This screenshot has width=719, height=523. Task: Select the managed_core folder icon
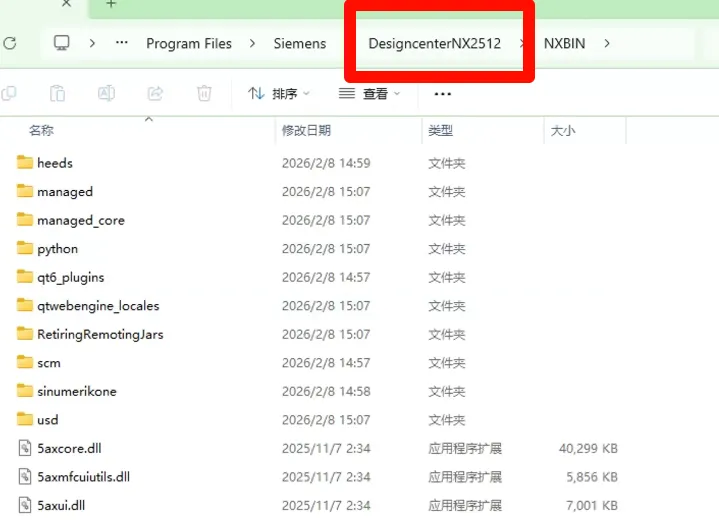coord(25,220)
